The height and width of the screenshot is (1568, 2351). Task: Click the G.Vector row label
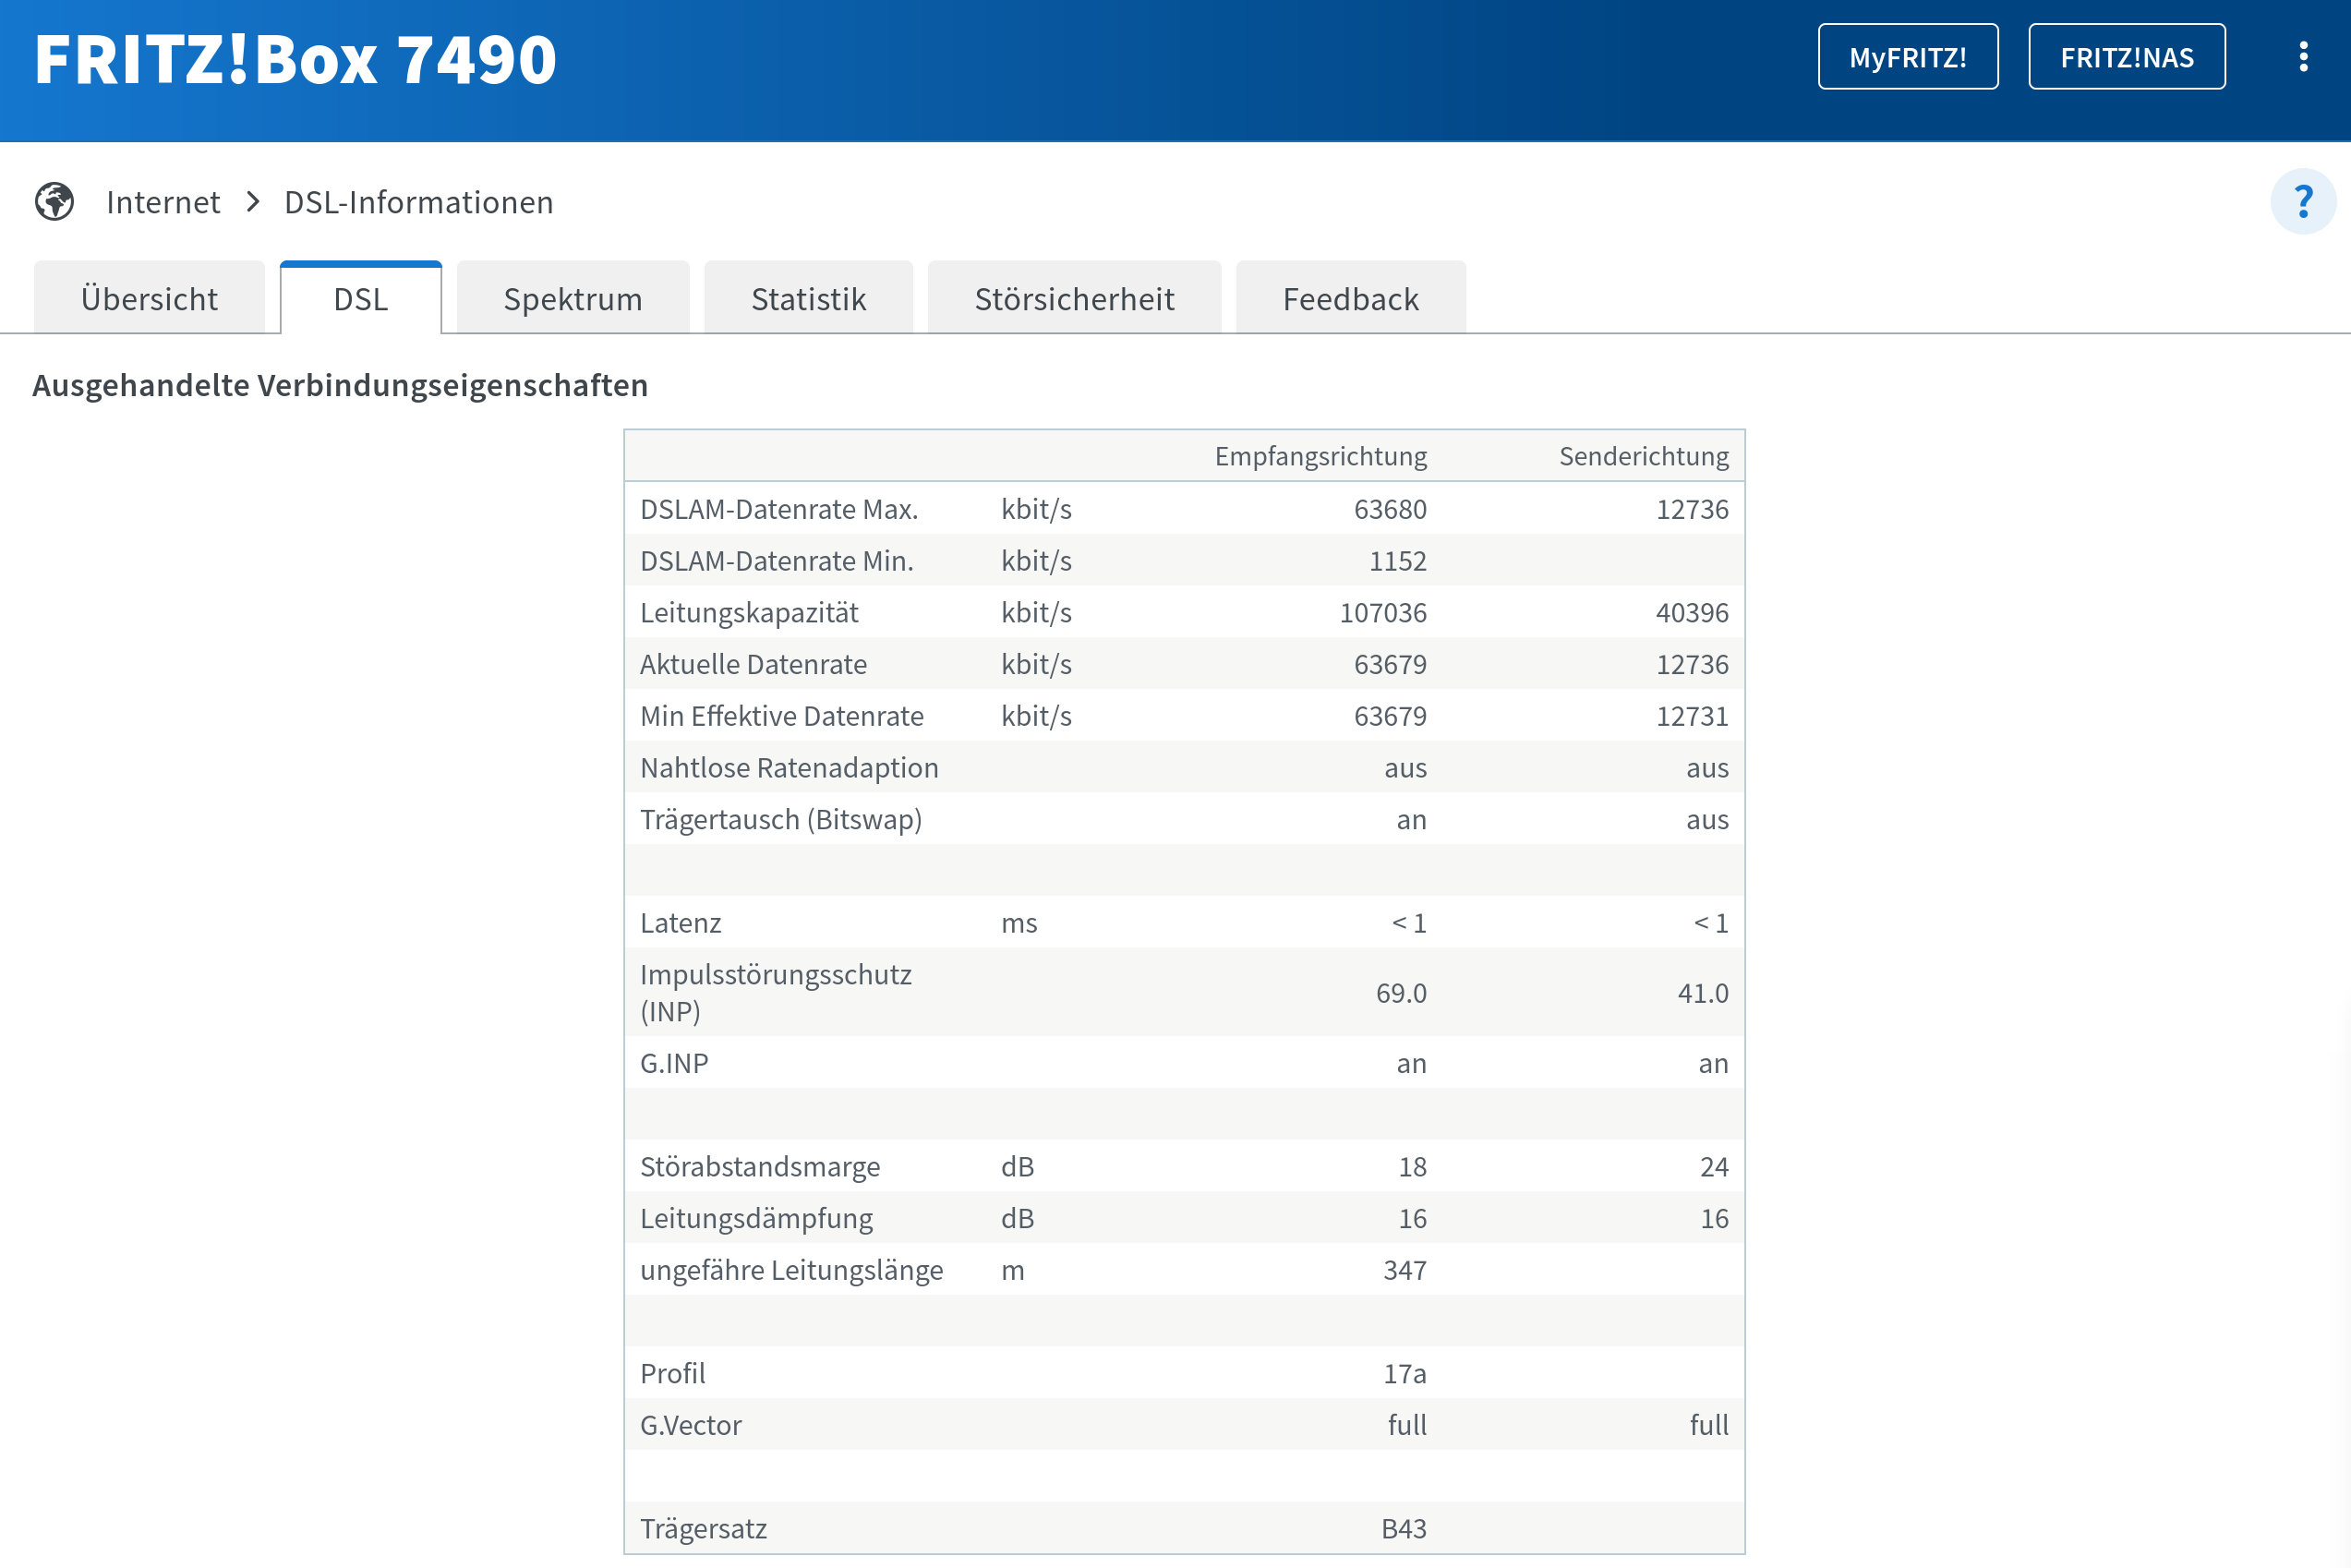click(690, 1425)
